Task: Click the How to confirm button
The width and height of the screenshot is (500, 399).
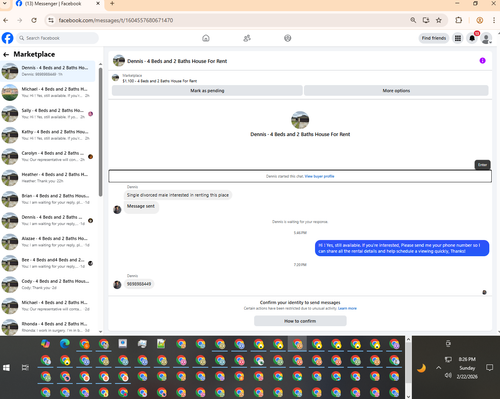Action: (300, 321)
